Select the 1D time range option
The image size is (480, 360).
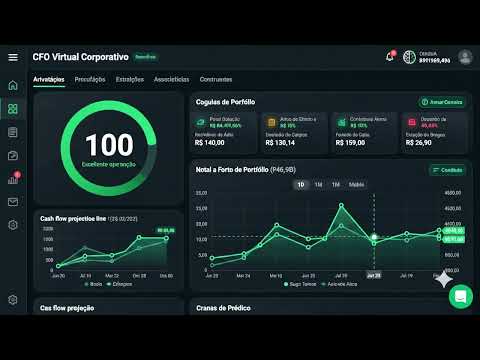click(x=301, y=184)
